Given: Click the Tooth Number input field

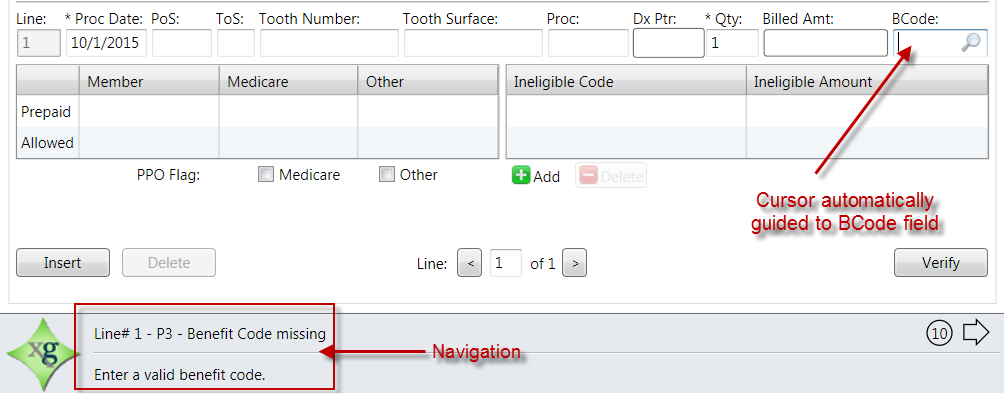Looking at the screenshot, I should click(x=329, y=44).
